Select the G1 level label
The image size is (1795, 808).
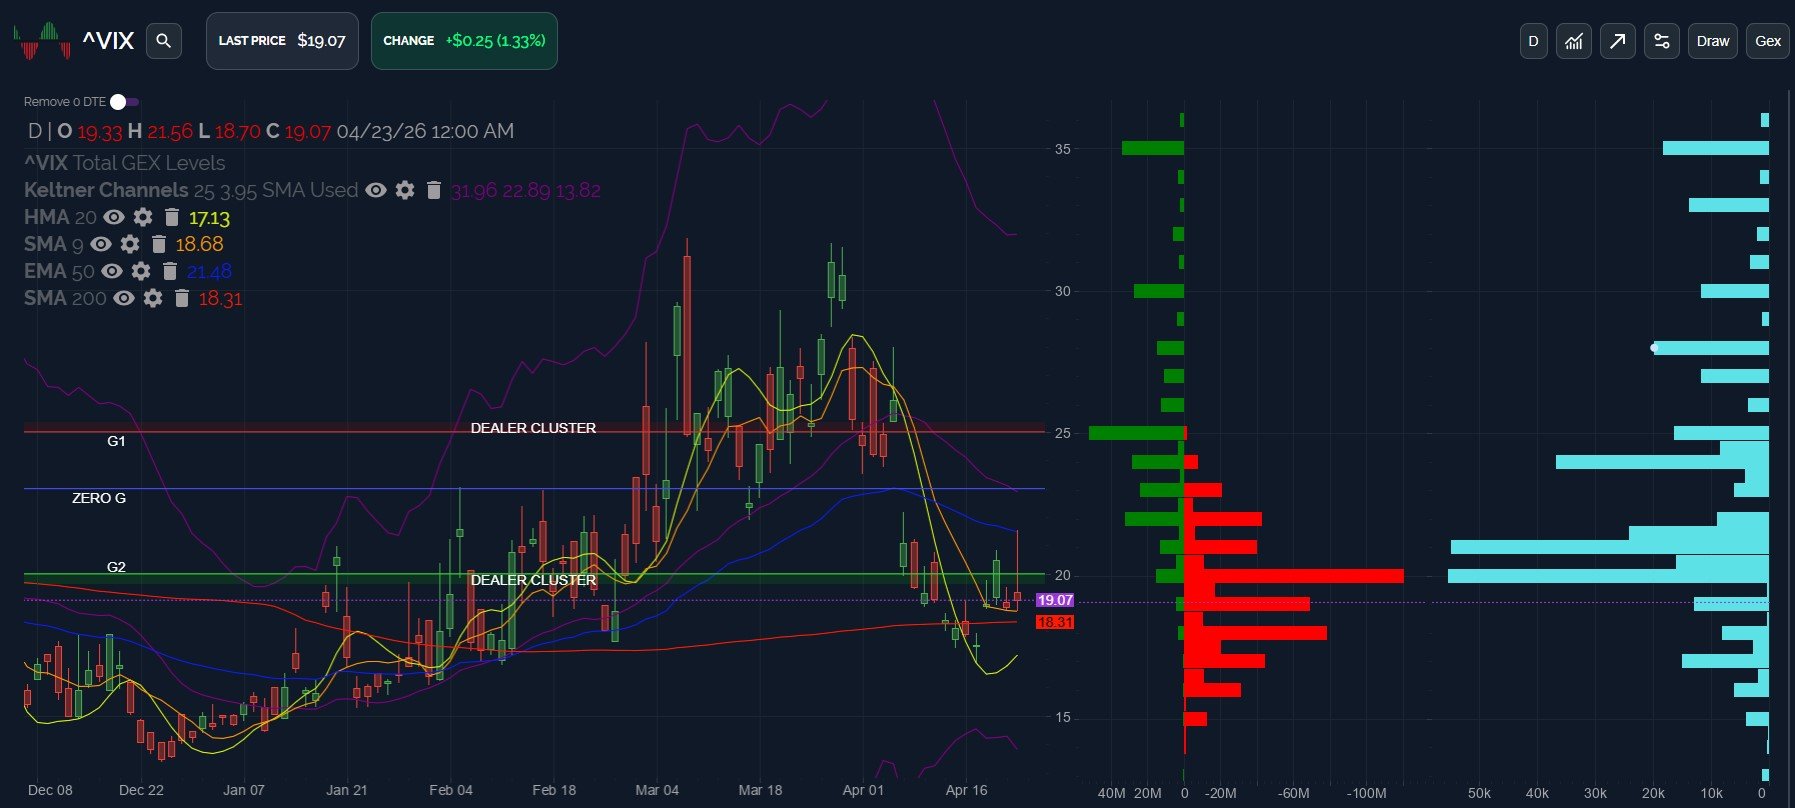click(x=116, y=441)
